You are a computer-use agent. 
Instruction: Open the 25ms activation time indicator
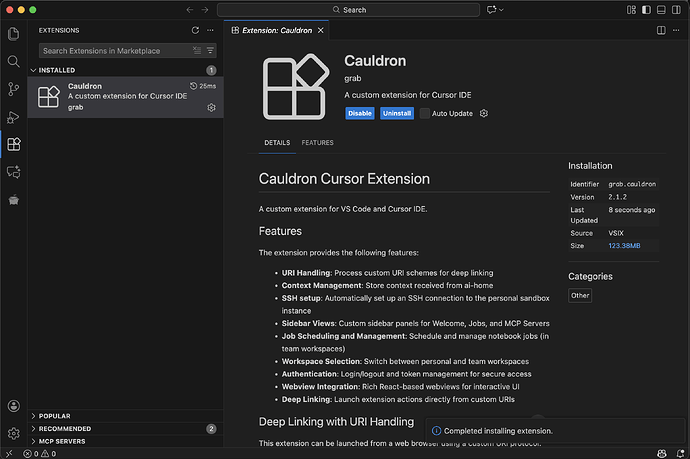203,86
